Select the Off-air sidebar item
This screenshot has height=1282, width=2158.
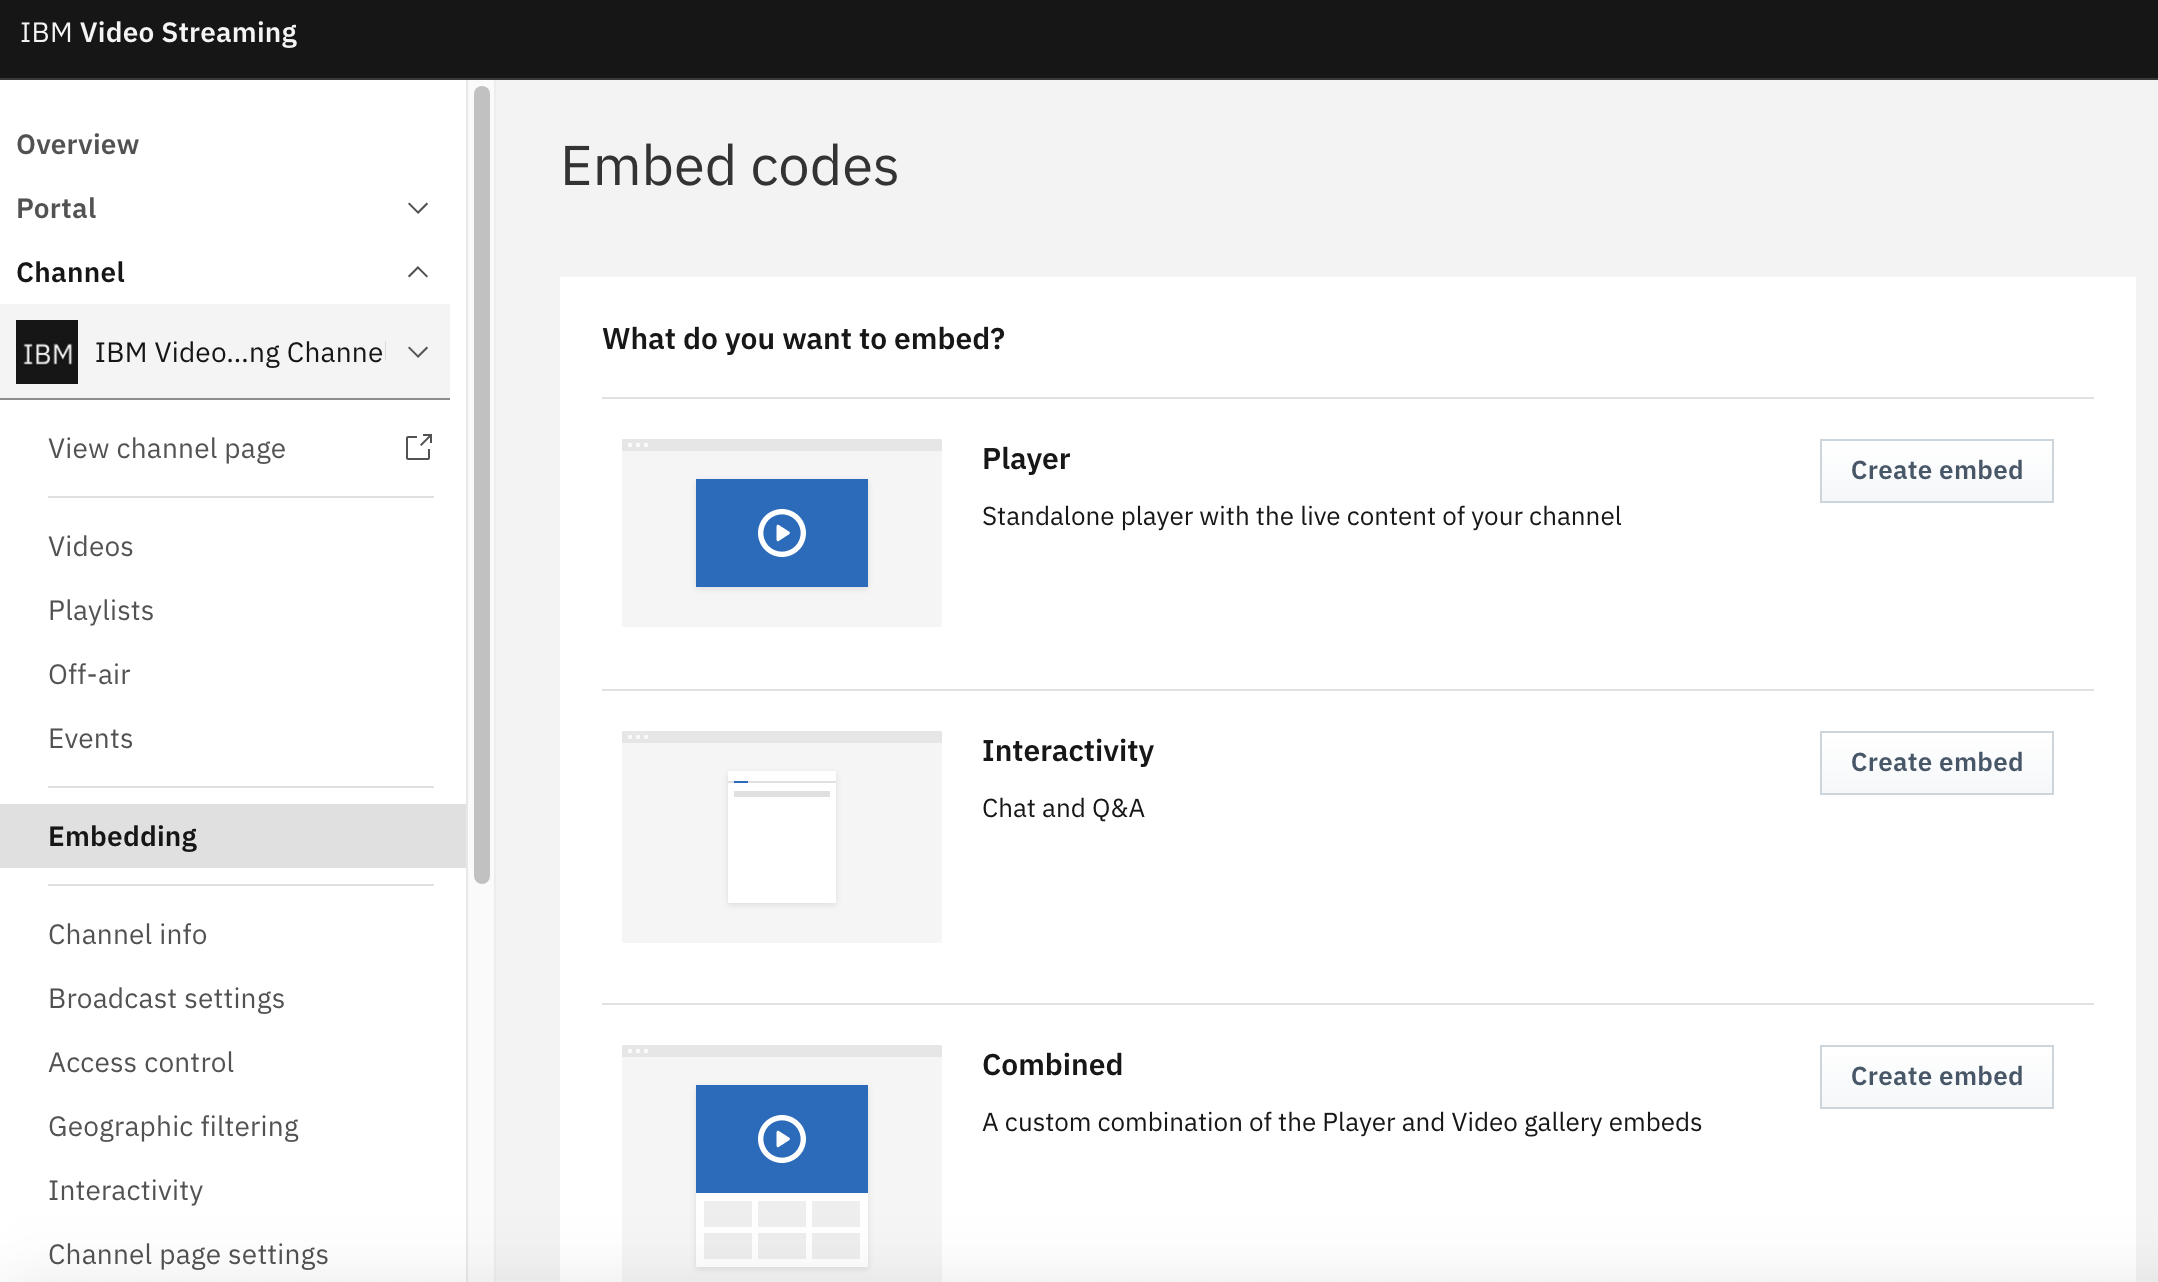[x=89, y=674]
